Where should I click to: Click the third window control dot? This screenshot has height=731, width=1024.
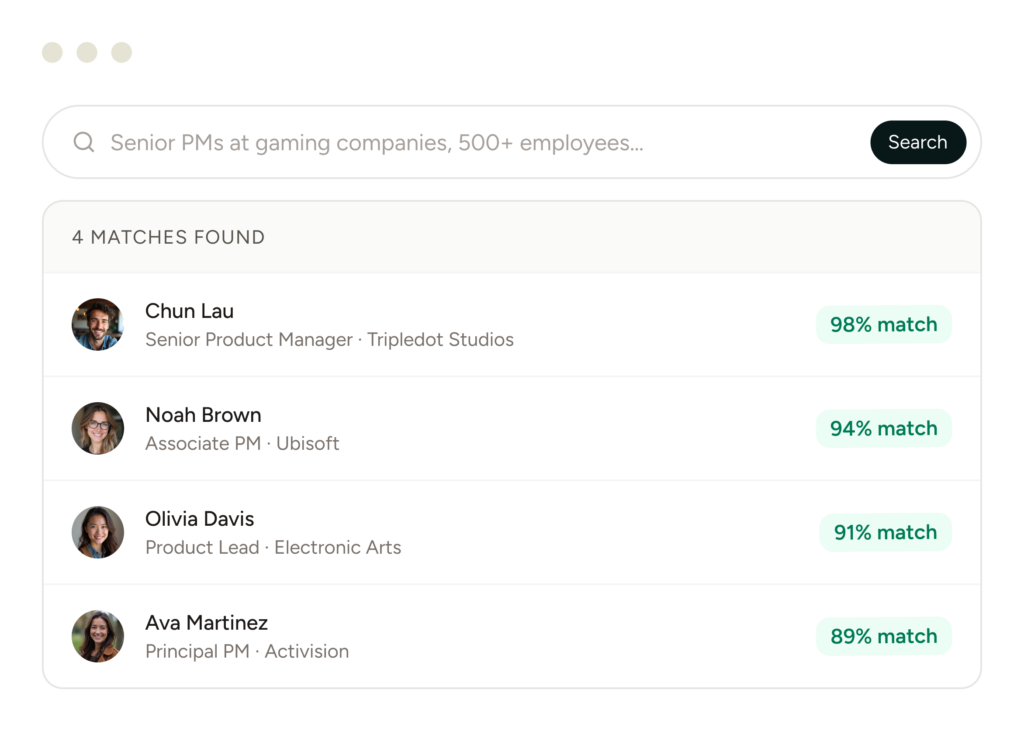121,52
